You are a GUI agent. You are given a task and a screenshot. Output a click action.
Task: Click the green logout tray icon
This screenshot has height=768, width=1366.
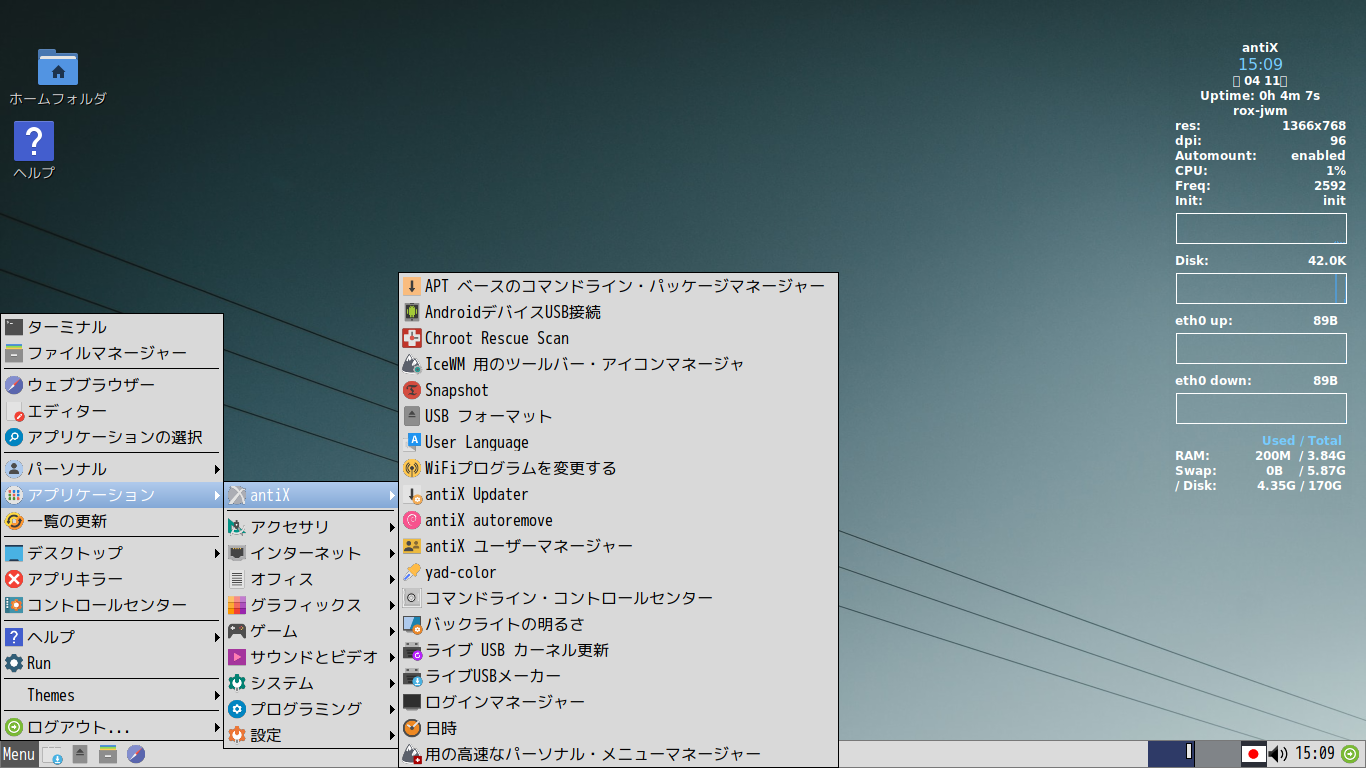pos(1350,754)
